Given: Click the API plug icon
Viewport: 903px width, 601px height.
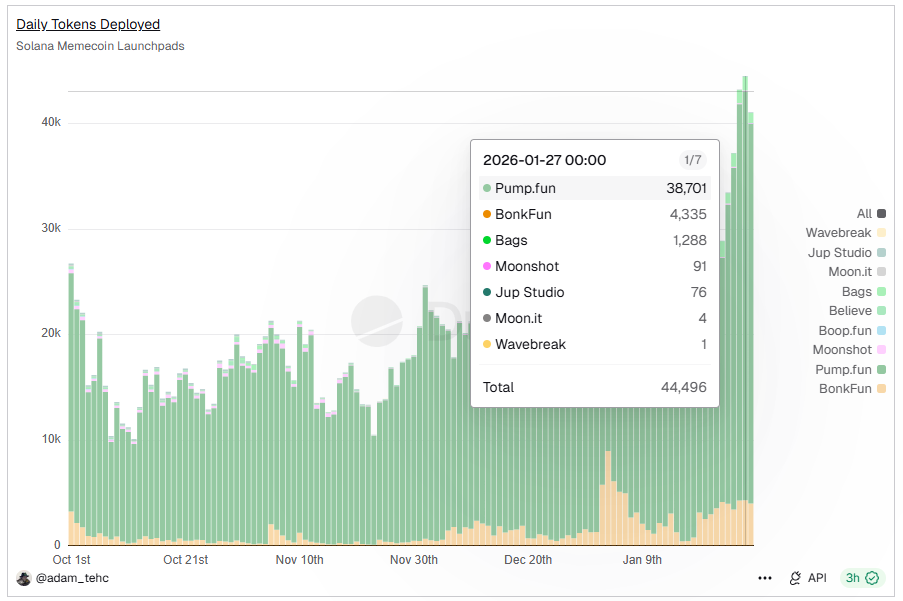Looking at the screenshot, I should pos(796,578).
